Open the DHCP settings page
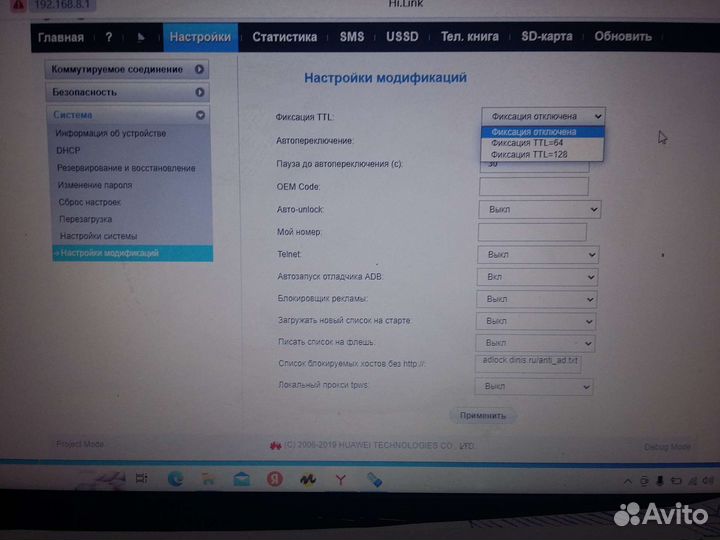720x540 pixels. pos(68,151)
